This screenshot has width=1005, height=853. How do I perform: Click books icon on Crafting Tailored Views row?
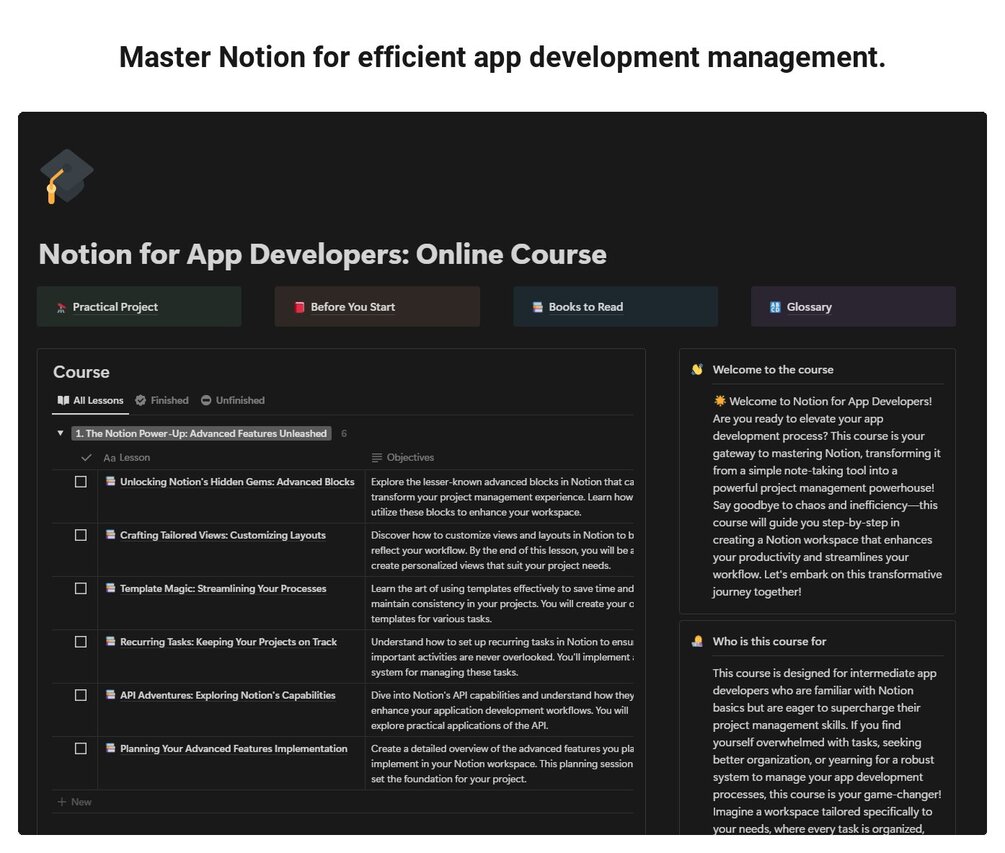click(110, 534)
